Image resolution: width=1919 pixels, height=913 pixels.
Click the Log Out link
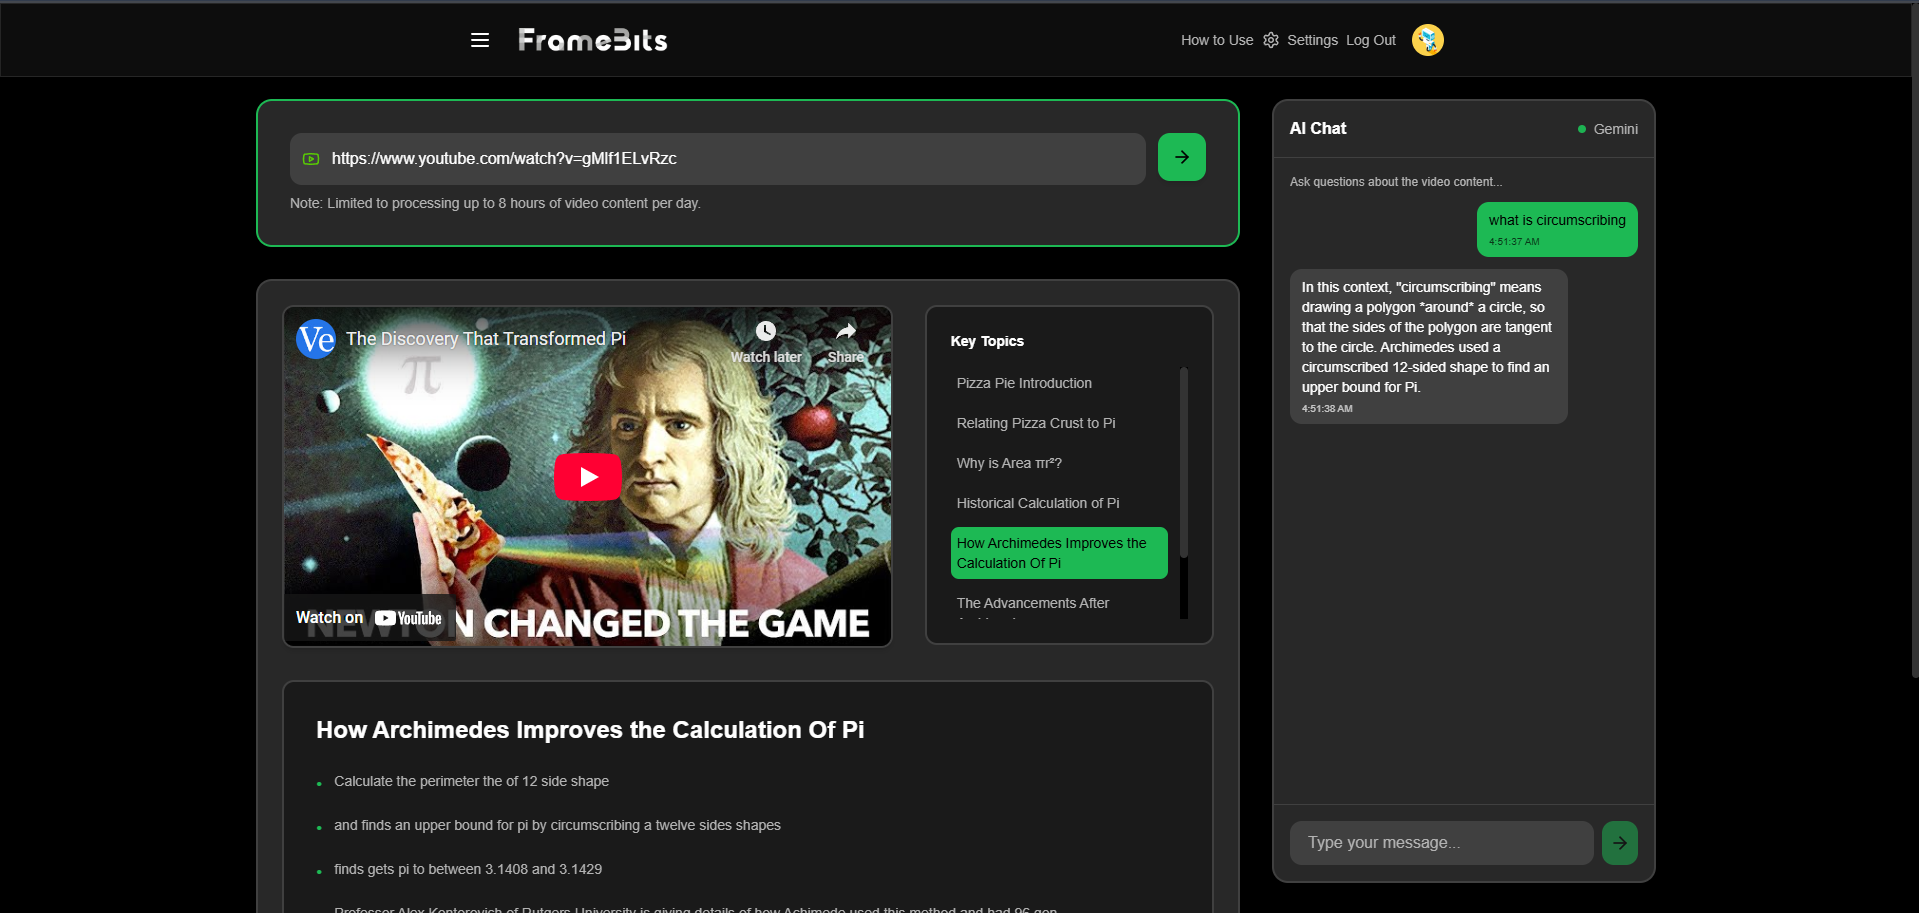(1370, 40)
